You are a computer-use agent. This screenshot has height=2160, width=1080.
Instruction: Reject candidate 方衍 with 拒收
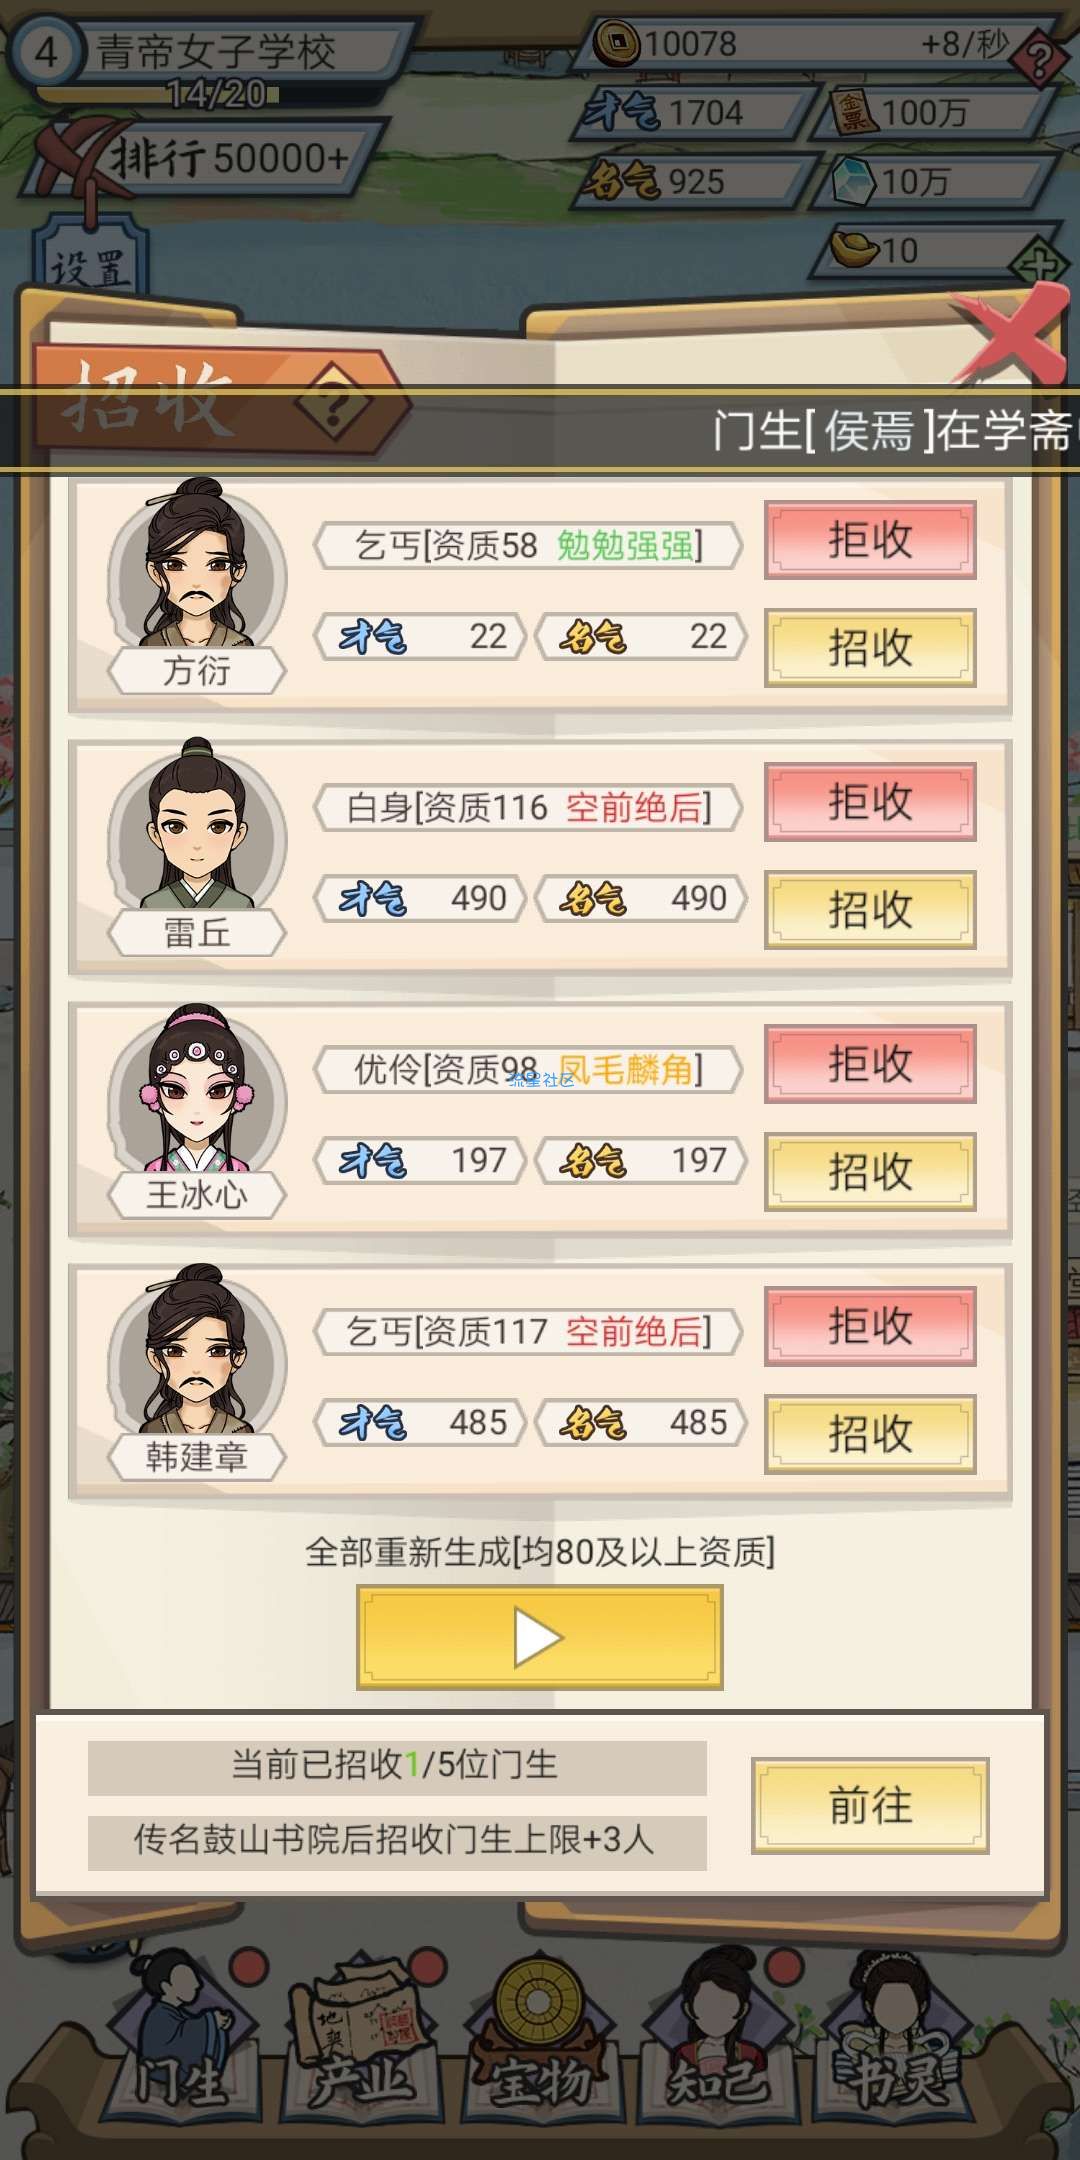tap(870, 541)
